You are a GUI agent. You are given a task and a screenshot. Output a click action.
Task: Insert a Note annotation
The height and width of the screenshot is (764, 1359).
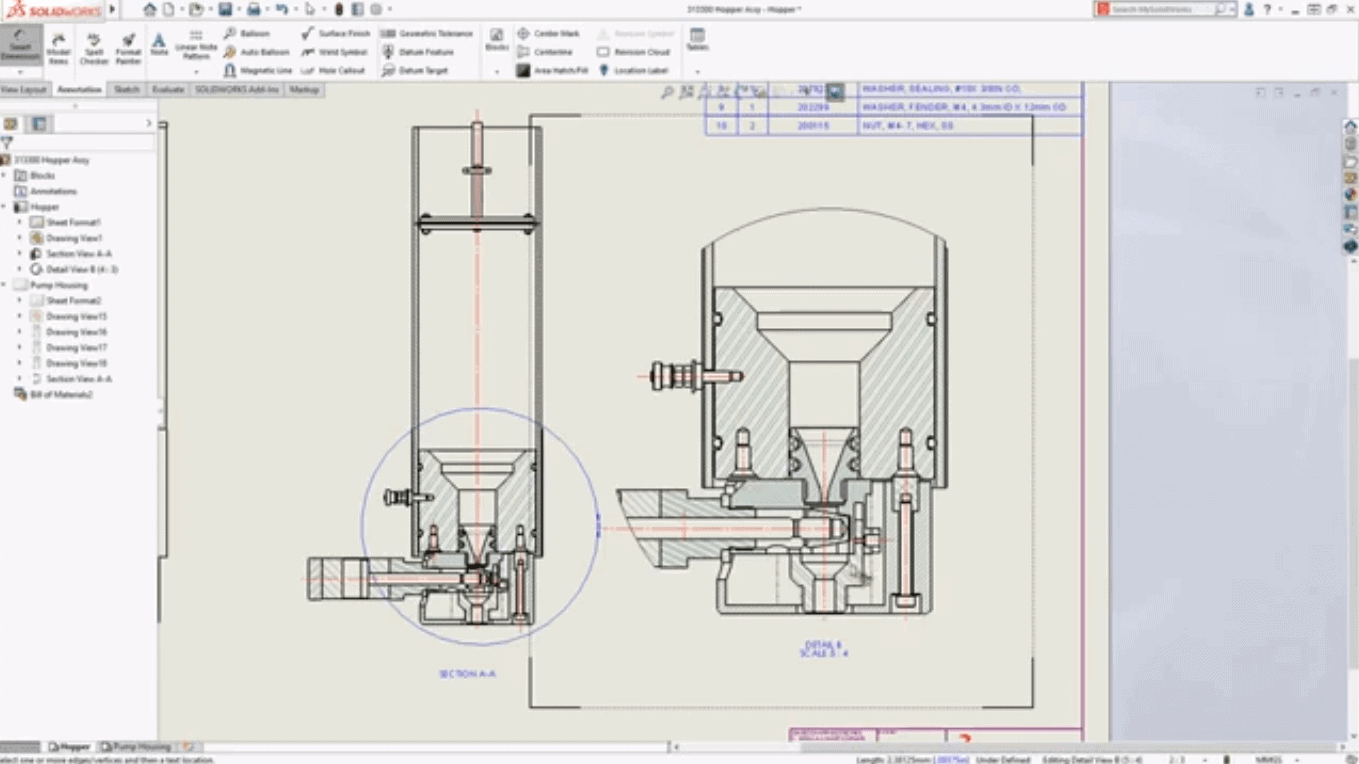(x=159, y=45)
